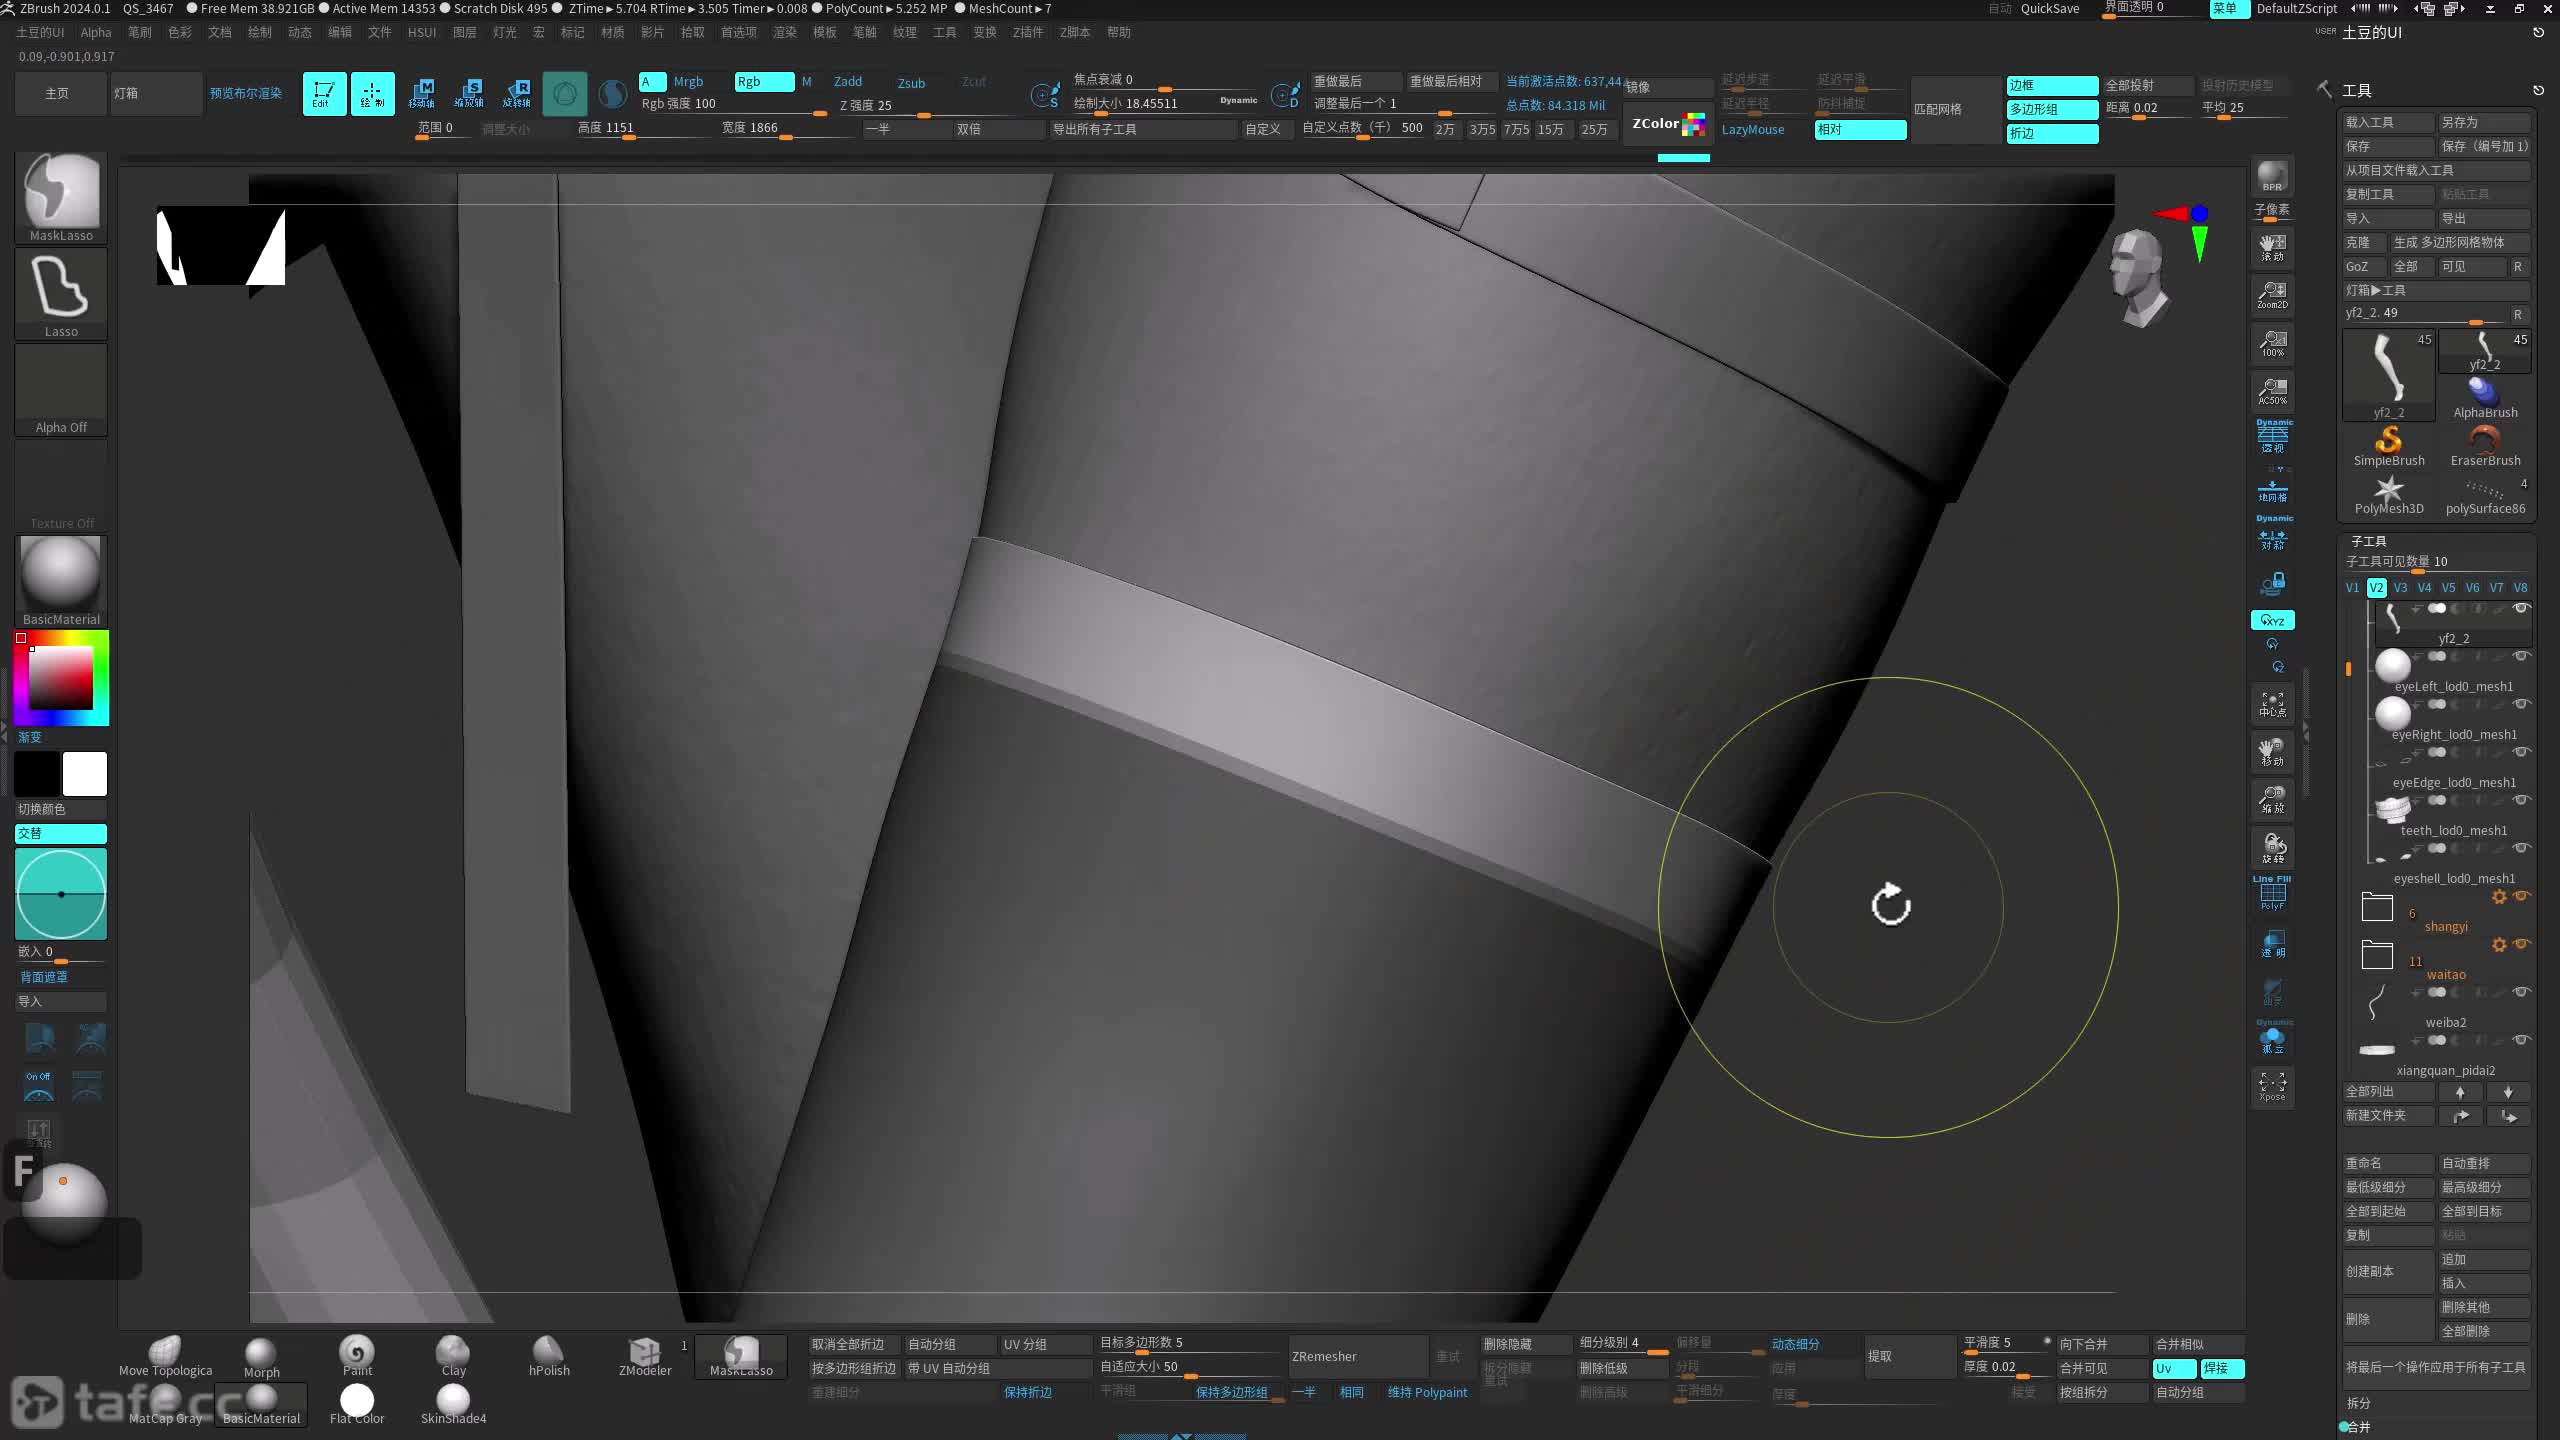
Task: Click the Xpose icon
Action: 2272,1086
